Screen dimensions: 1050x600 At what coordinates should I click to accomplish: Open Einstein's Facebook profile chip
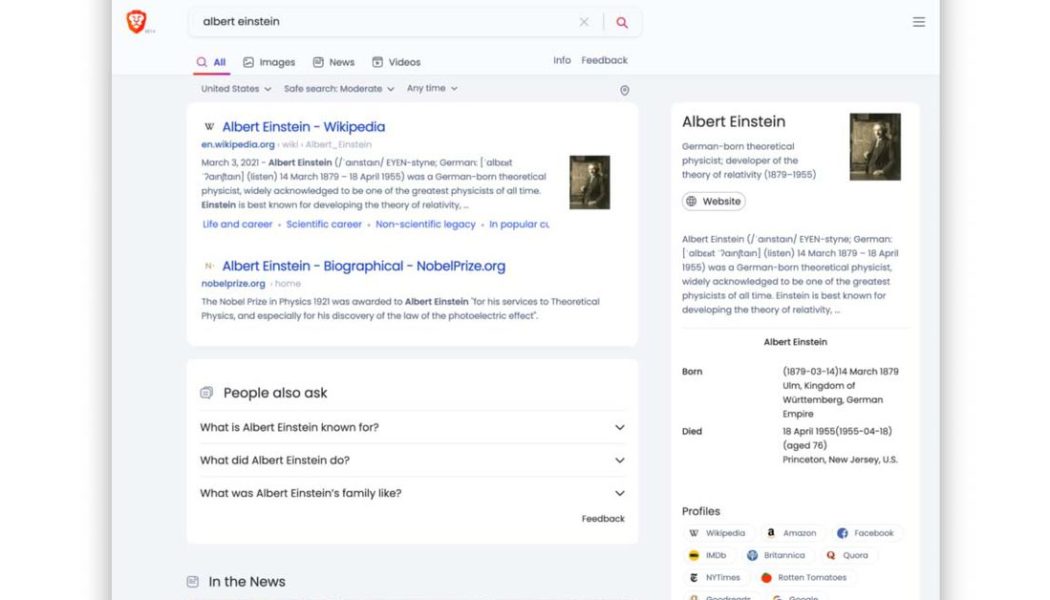(x=866, y=532)
